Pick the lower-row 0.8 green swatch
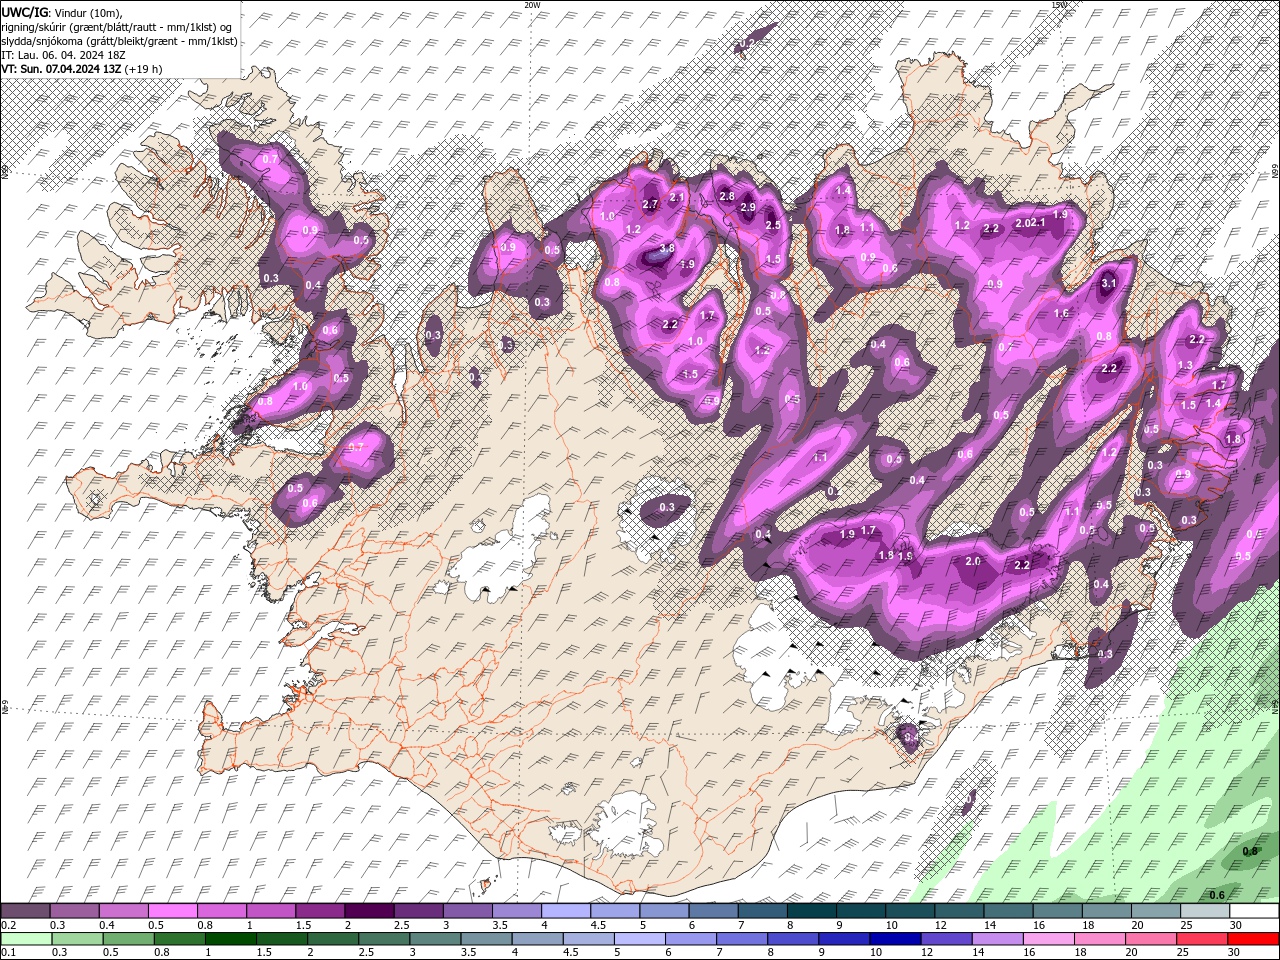The image size is (1280, 960). tap(179, 939)
